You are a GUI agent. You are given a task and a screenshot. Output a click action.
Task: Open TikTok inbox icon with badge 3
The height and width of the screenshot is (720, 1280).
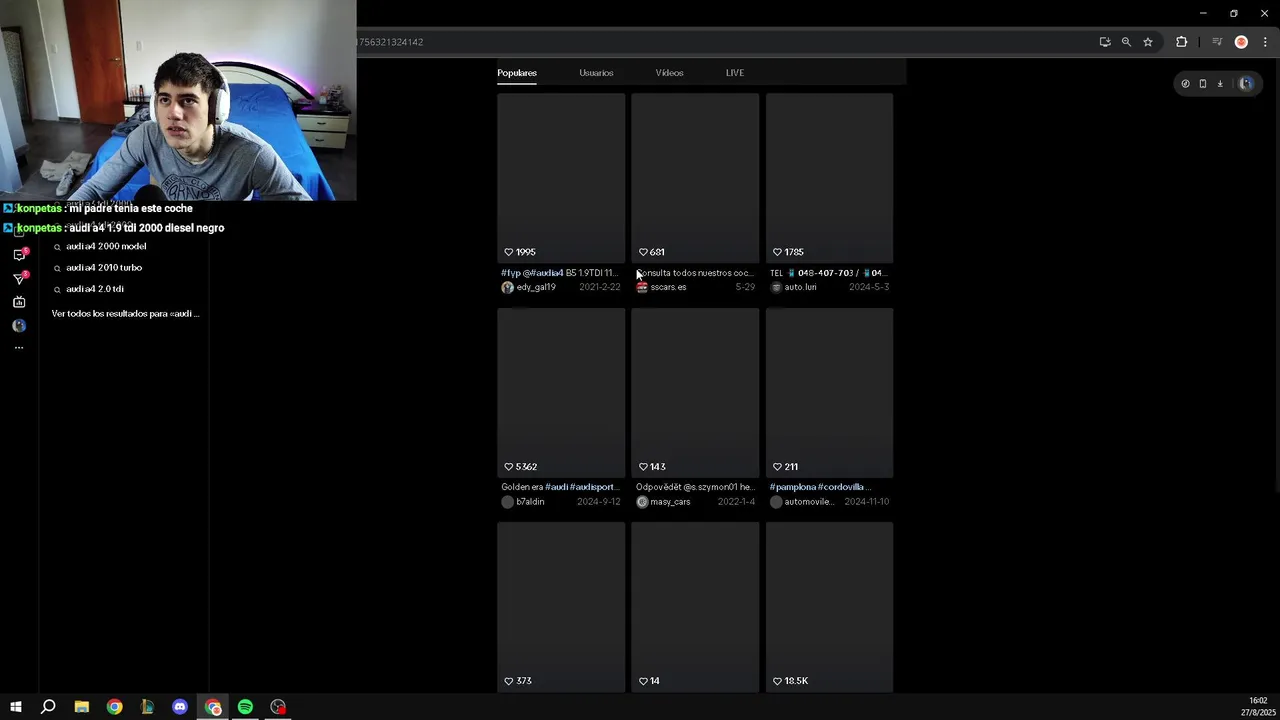coord(19,278)
